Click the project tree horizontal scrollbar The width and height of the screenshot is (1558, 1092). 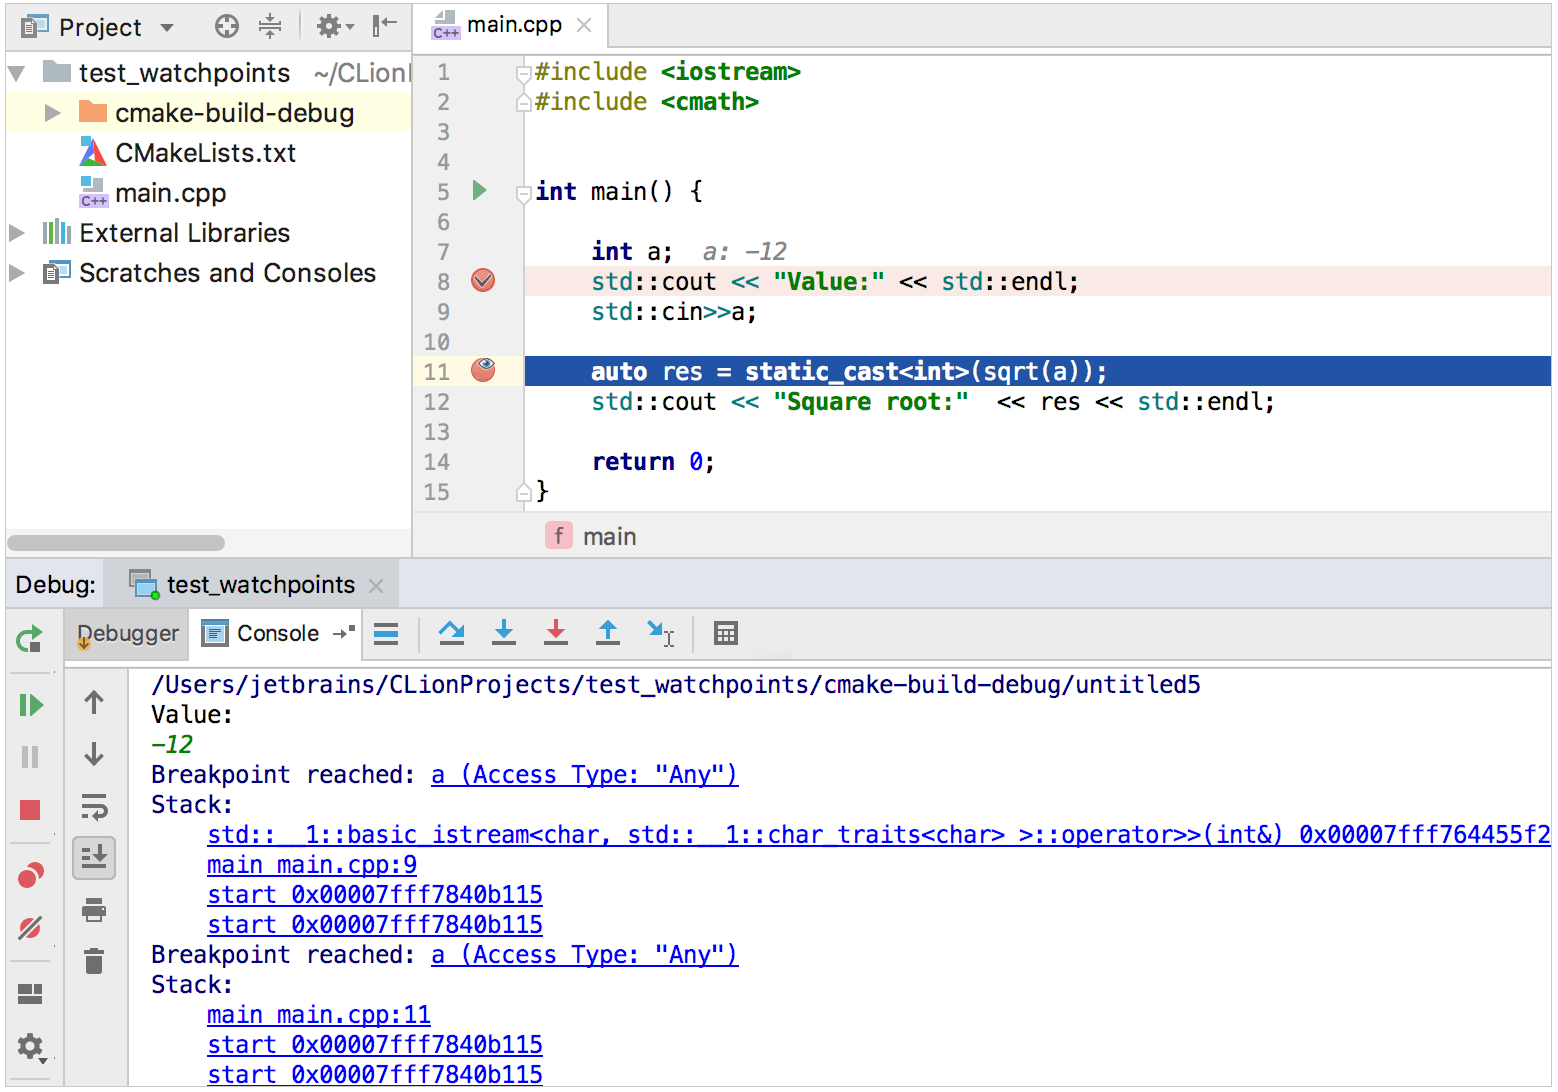coord(116,543)
